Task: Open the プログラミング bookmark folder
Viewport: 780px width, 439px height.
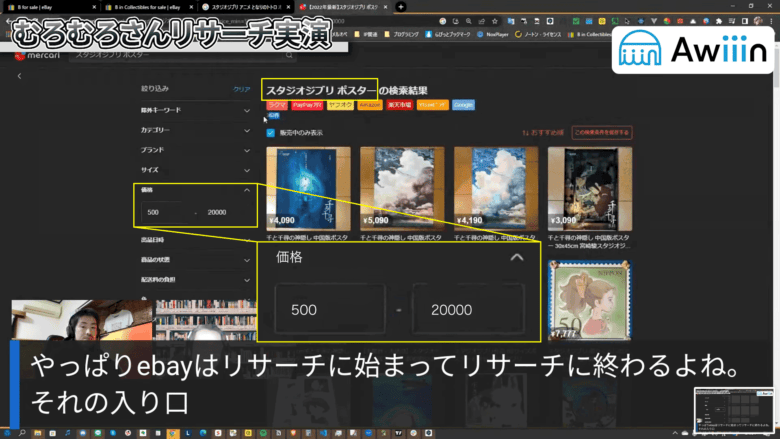Action: (x=401, y=34)
